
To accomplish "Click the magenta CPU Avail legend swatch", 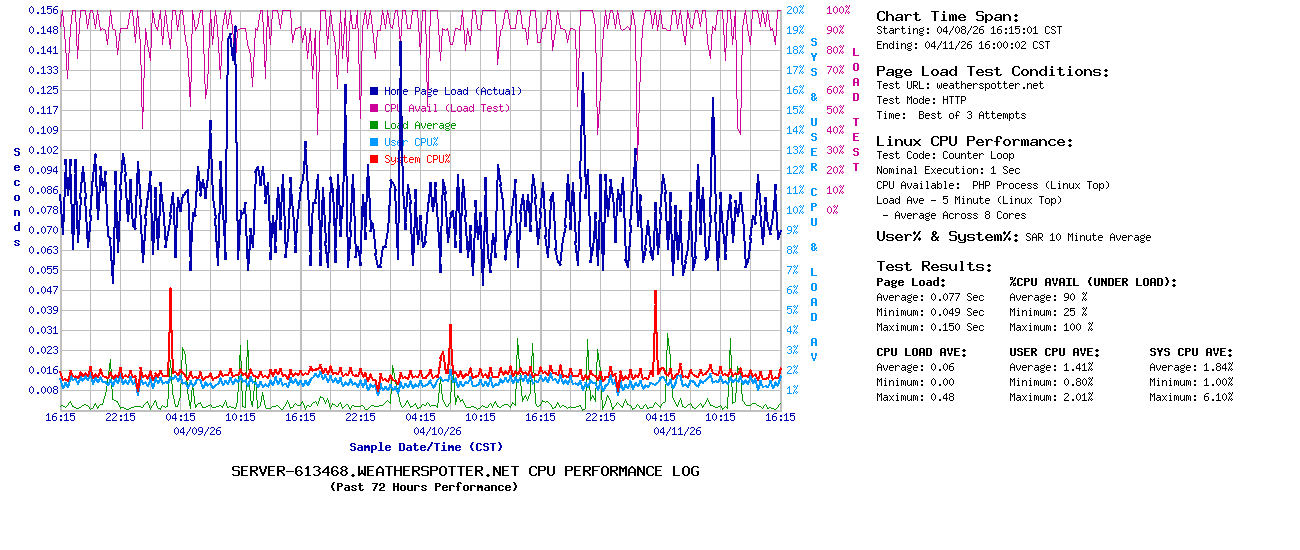I will (x=374, y=108).
